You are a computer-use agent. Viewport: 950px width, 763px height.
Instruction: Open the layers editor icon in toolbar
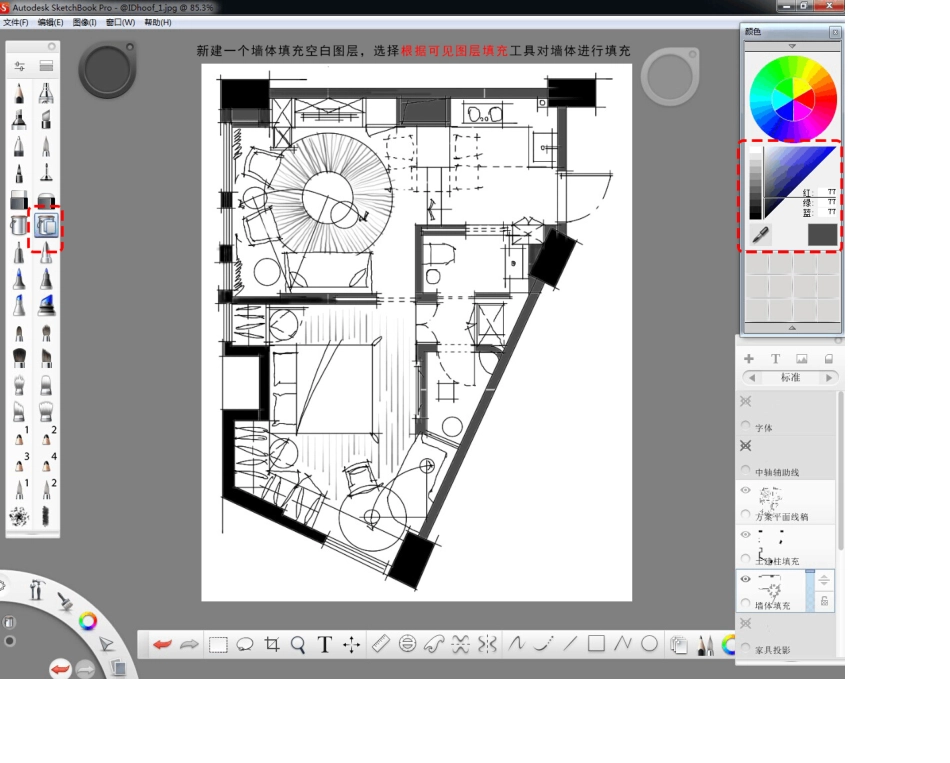(x=679, y=645)
